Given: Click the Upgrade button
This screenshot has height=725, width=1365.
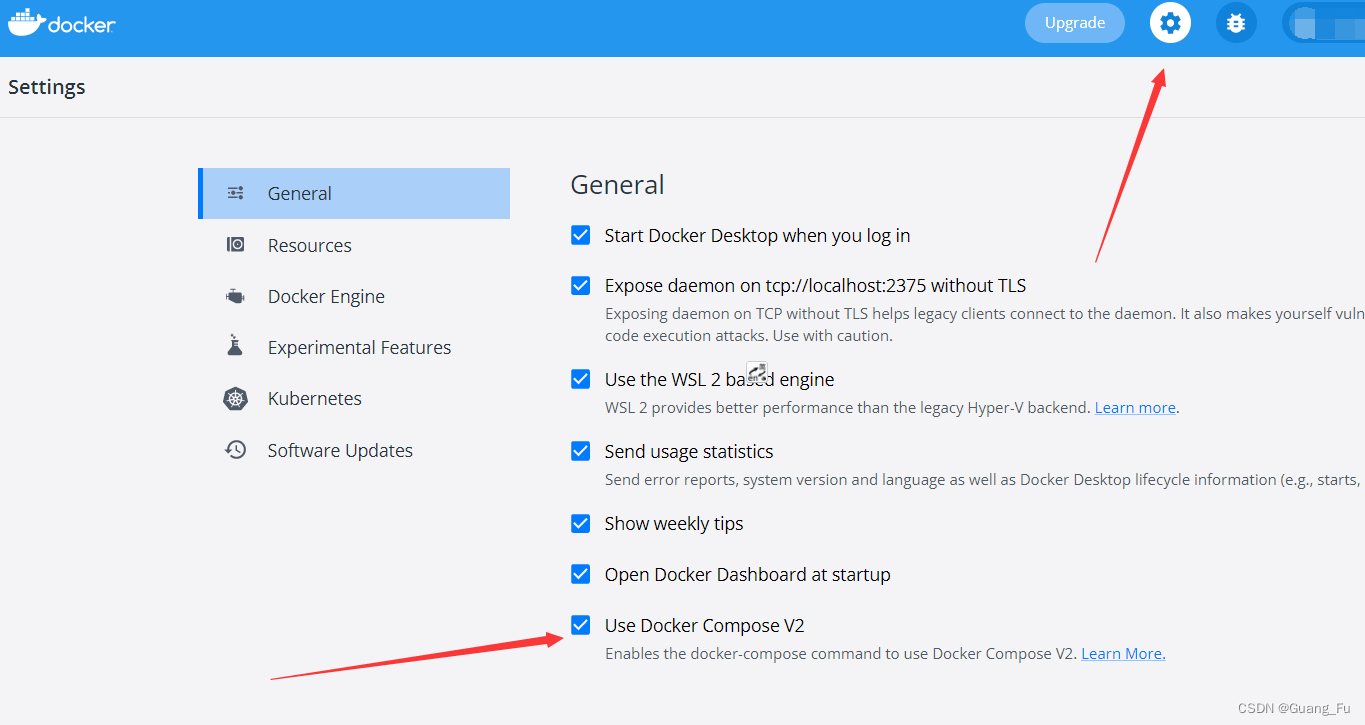Looking at the screenshot, I should point(1075,23).
